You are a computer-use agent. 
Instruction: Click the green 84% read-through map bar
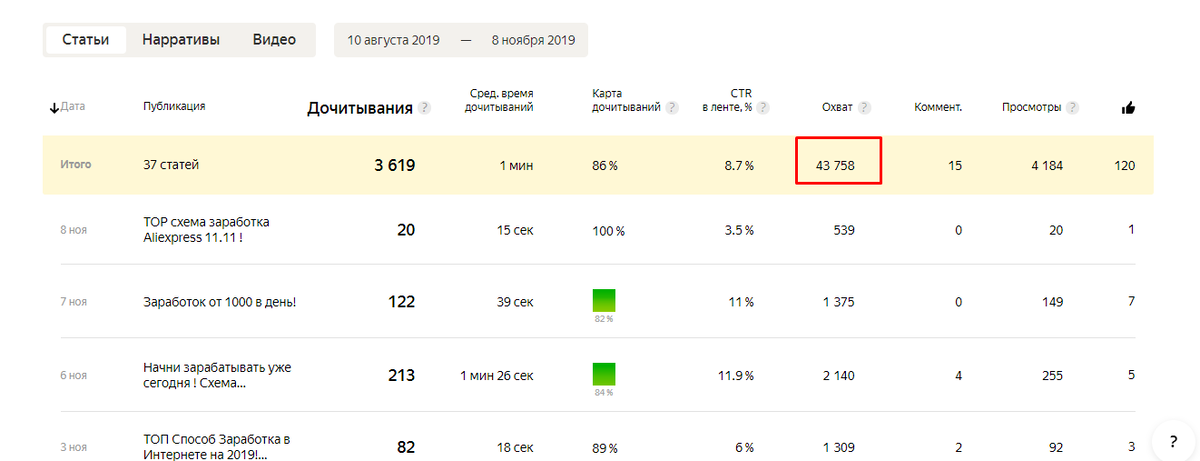[x=603, y=374]
